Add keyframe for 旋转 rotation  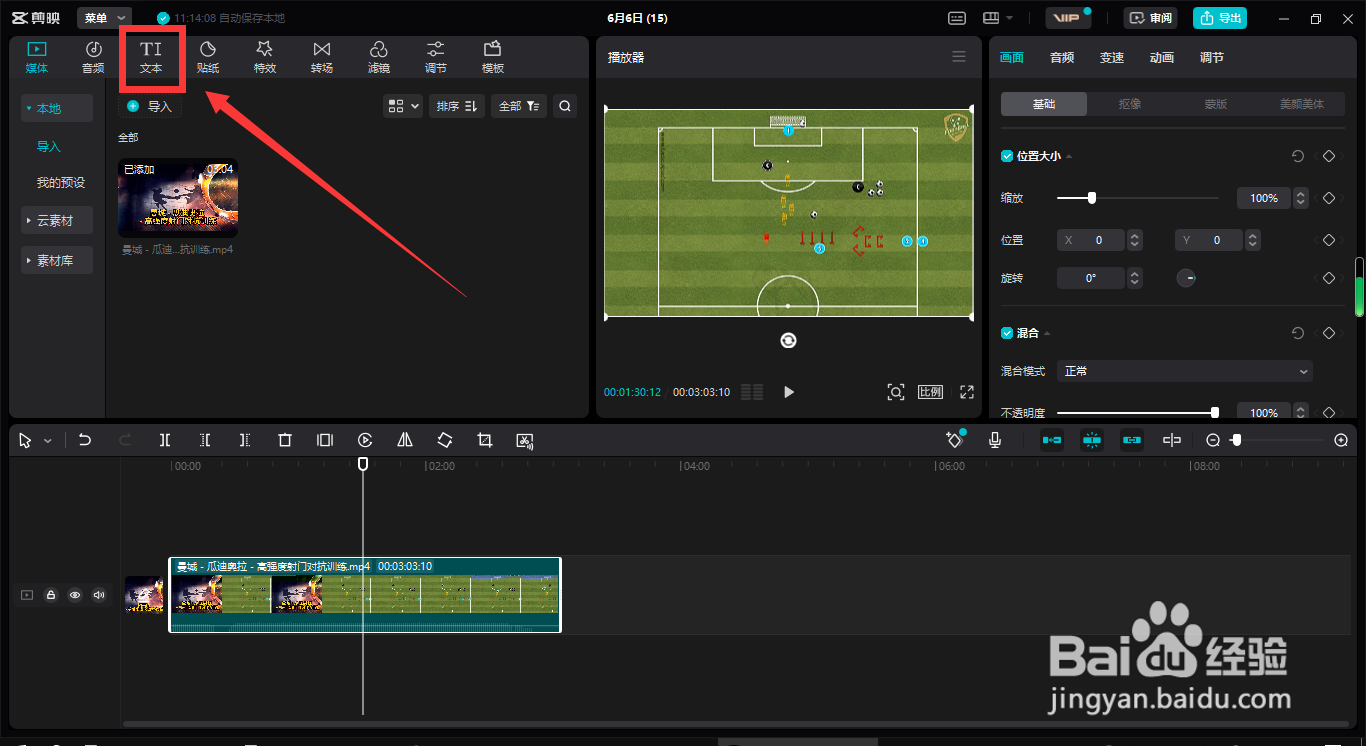1329,278
